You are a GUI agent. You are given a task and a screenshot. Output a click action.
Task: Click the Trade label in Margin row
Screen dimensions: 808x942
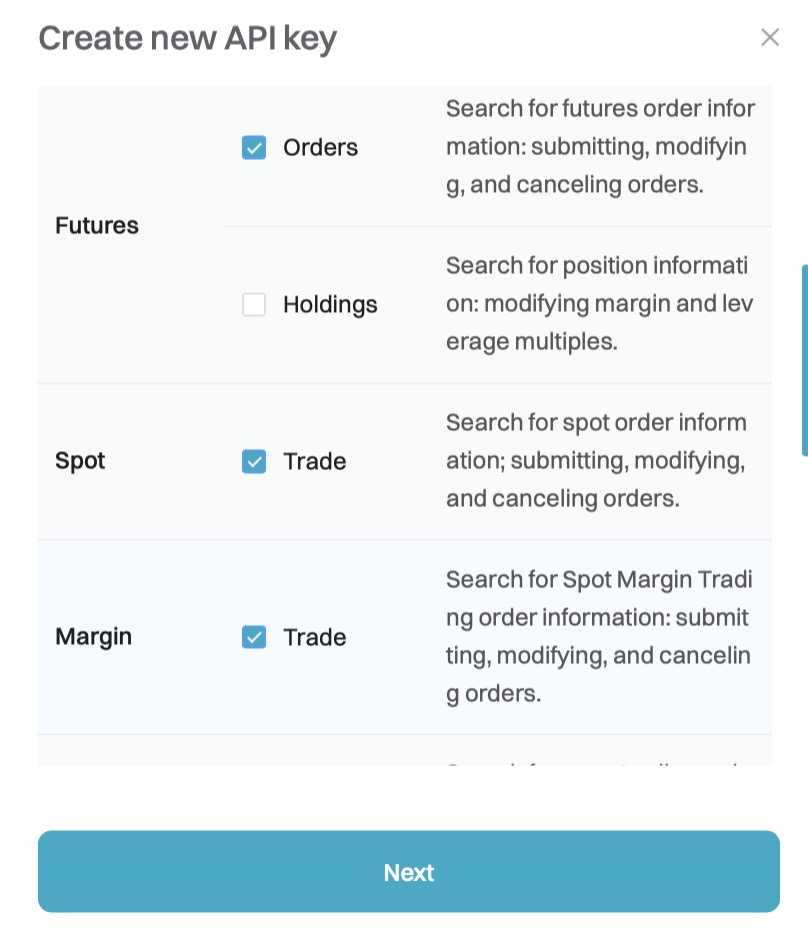coord(314,638)
